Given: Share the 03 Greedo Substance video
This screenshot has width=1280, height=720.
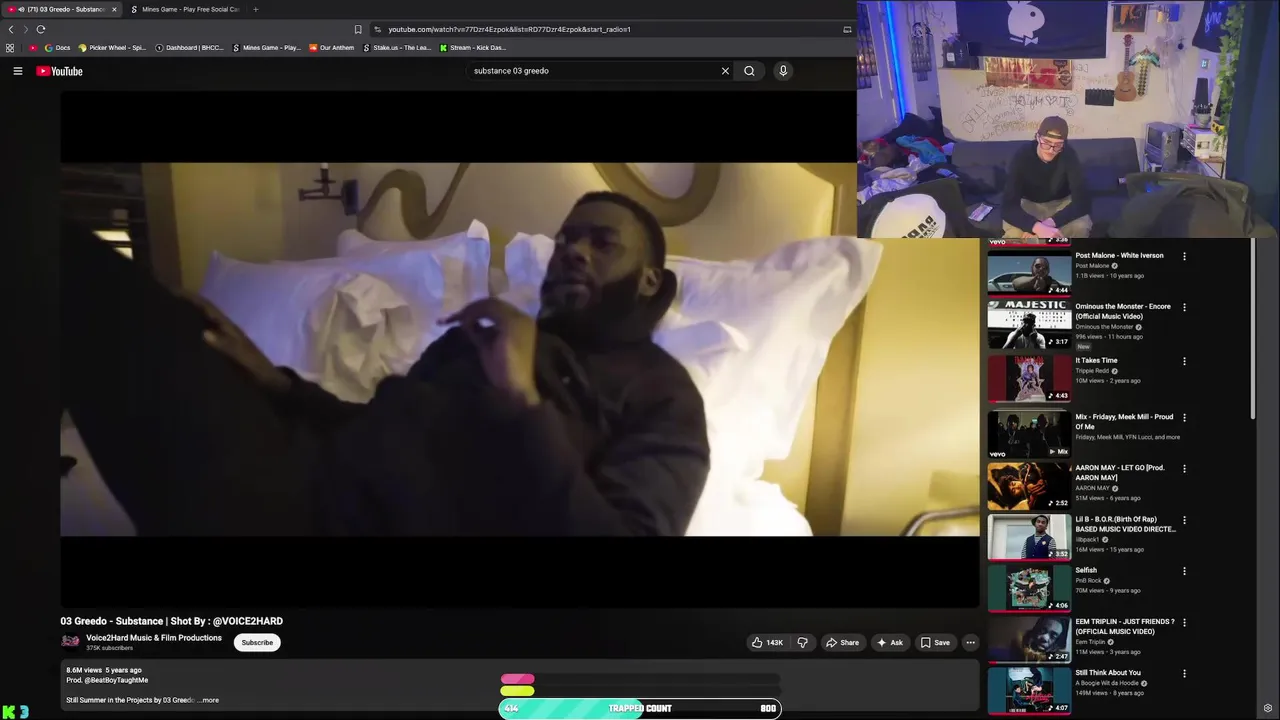Looking at the screenshot, I should [842, 643].
